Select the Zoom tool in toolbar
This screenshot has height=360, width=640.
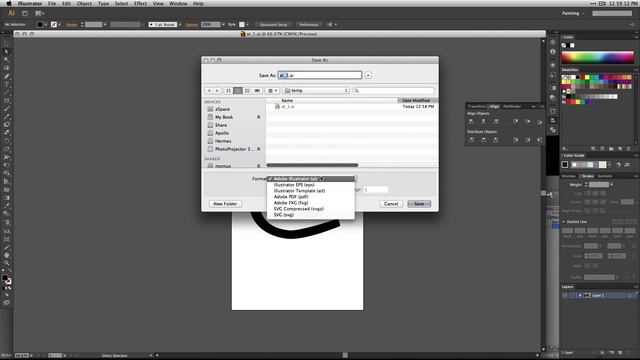[7, 263]
